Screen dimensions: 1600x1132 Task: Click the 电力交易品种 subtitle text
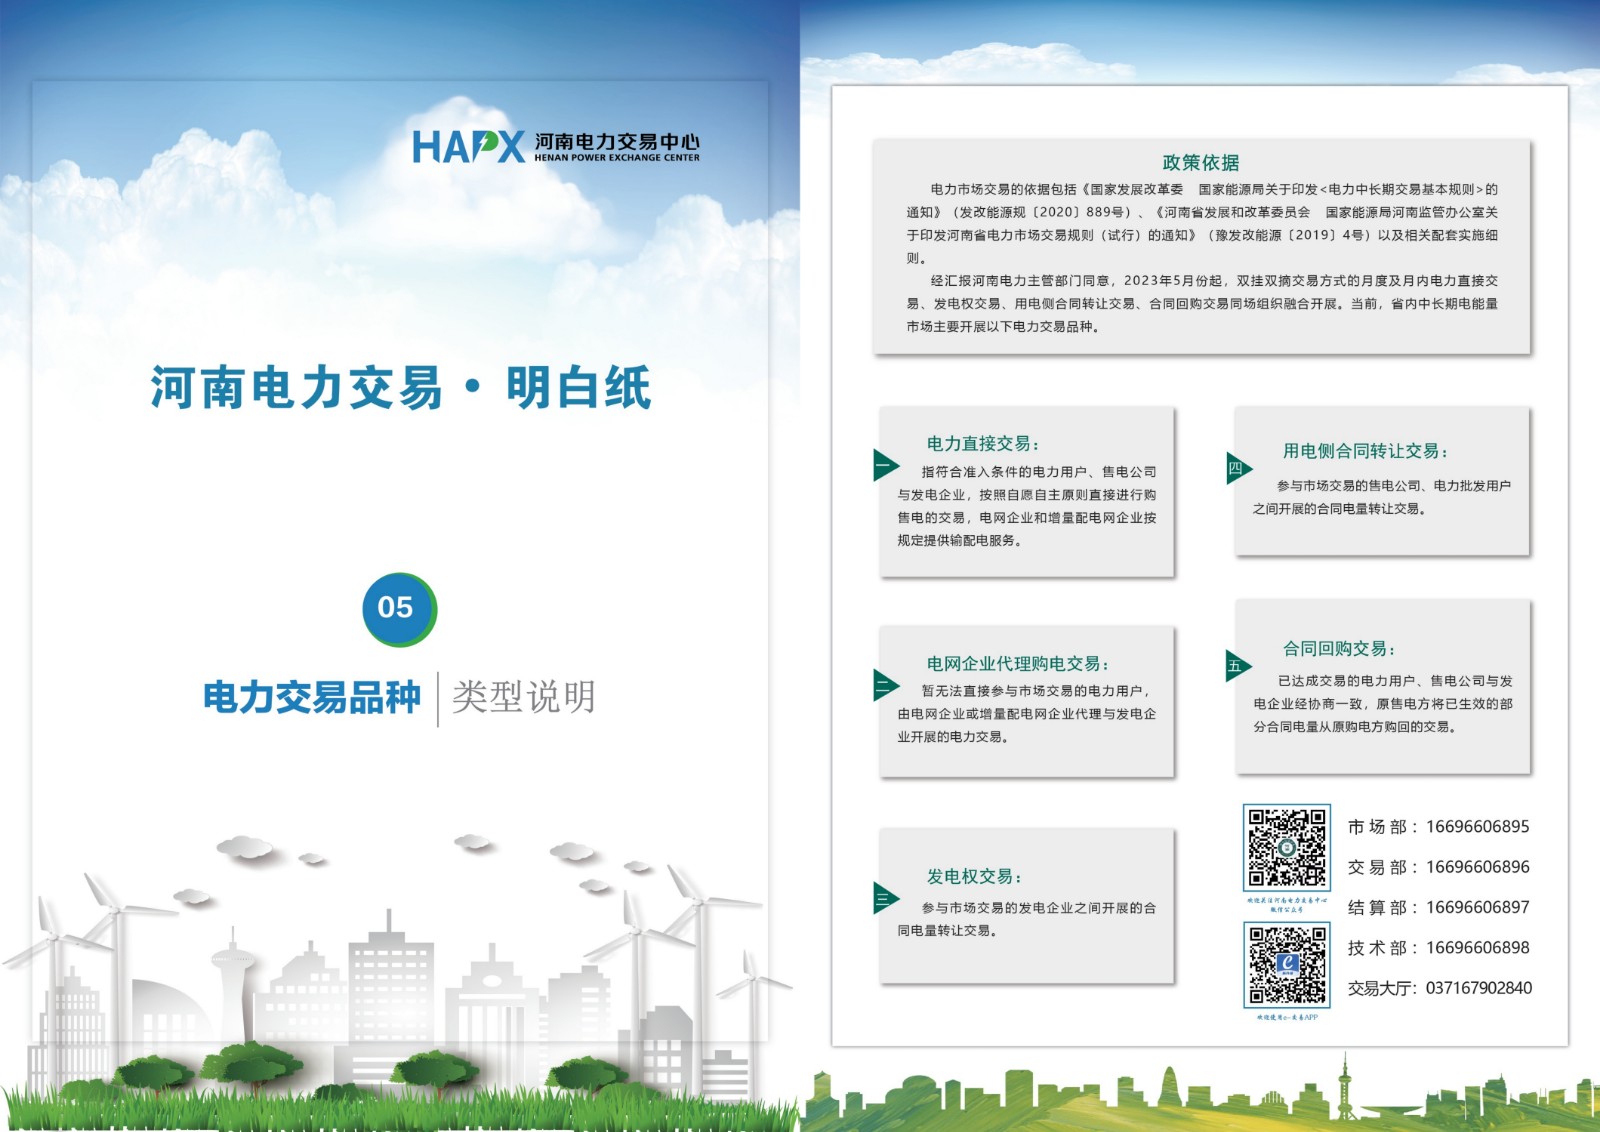pyautogui.click(x=311, y=697)
